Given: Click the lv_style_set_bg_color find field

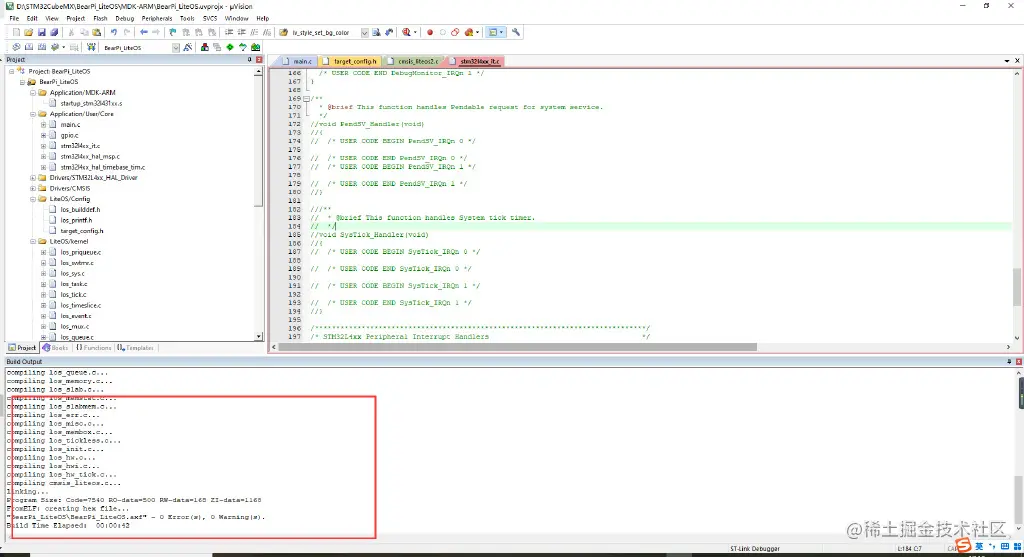Looking at the screenshot, I should coord(325,32).
